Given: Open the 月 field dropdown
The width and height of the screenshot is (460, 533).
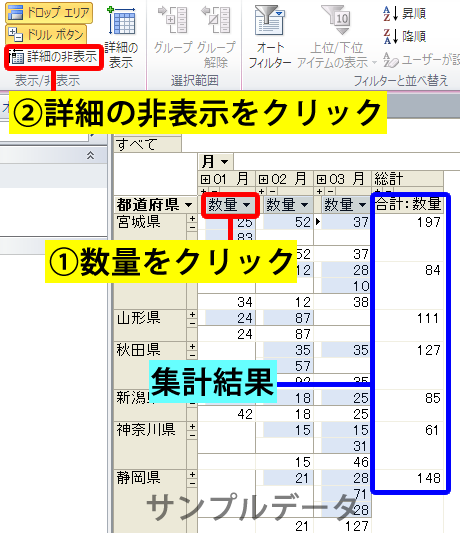Looking at the screenshot, I should [x=224, y=162].
